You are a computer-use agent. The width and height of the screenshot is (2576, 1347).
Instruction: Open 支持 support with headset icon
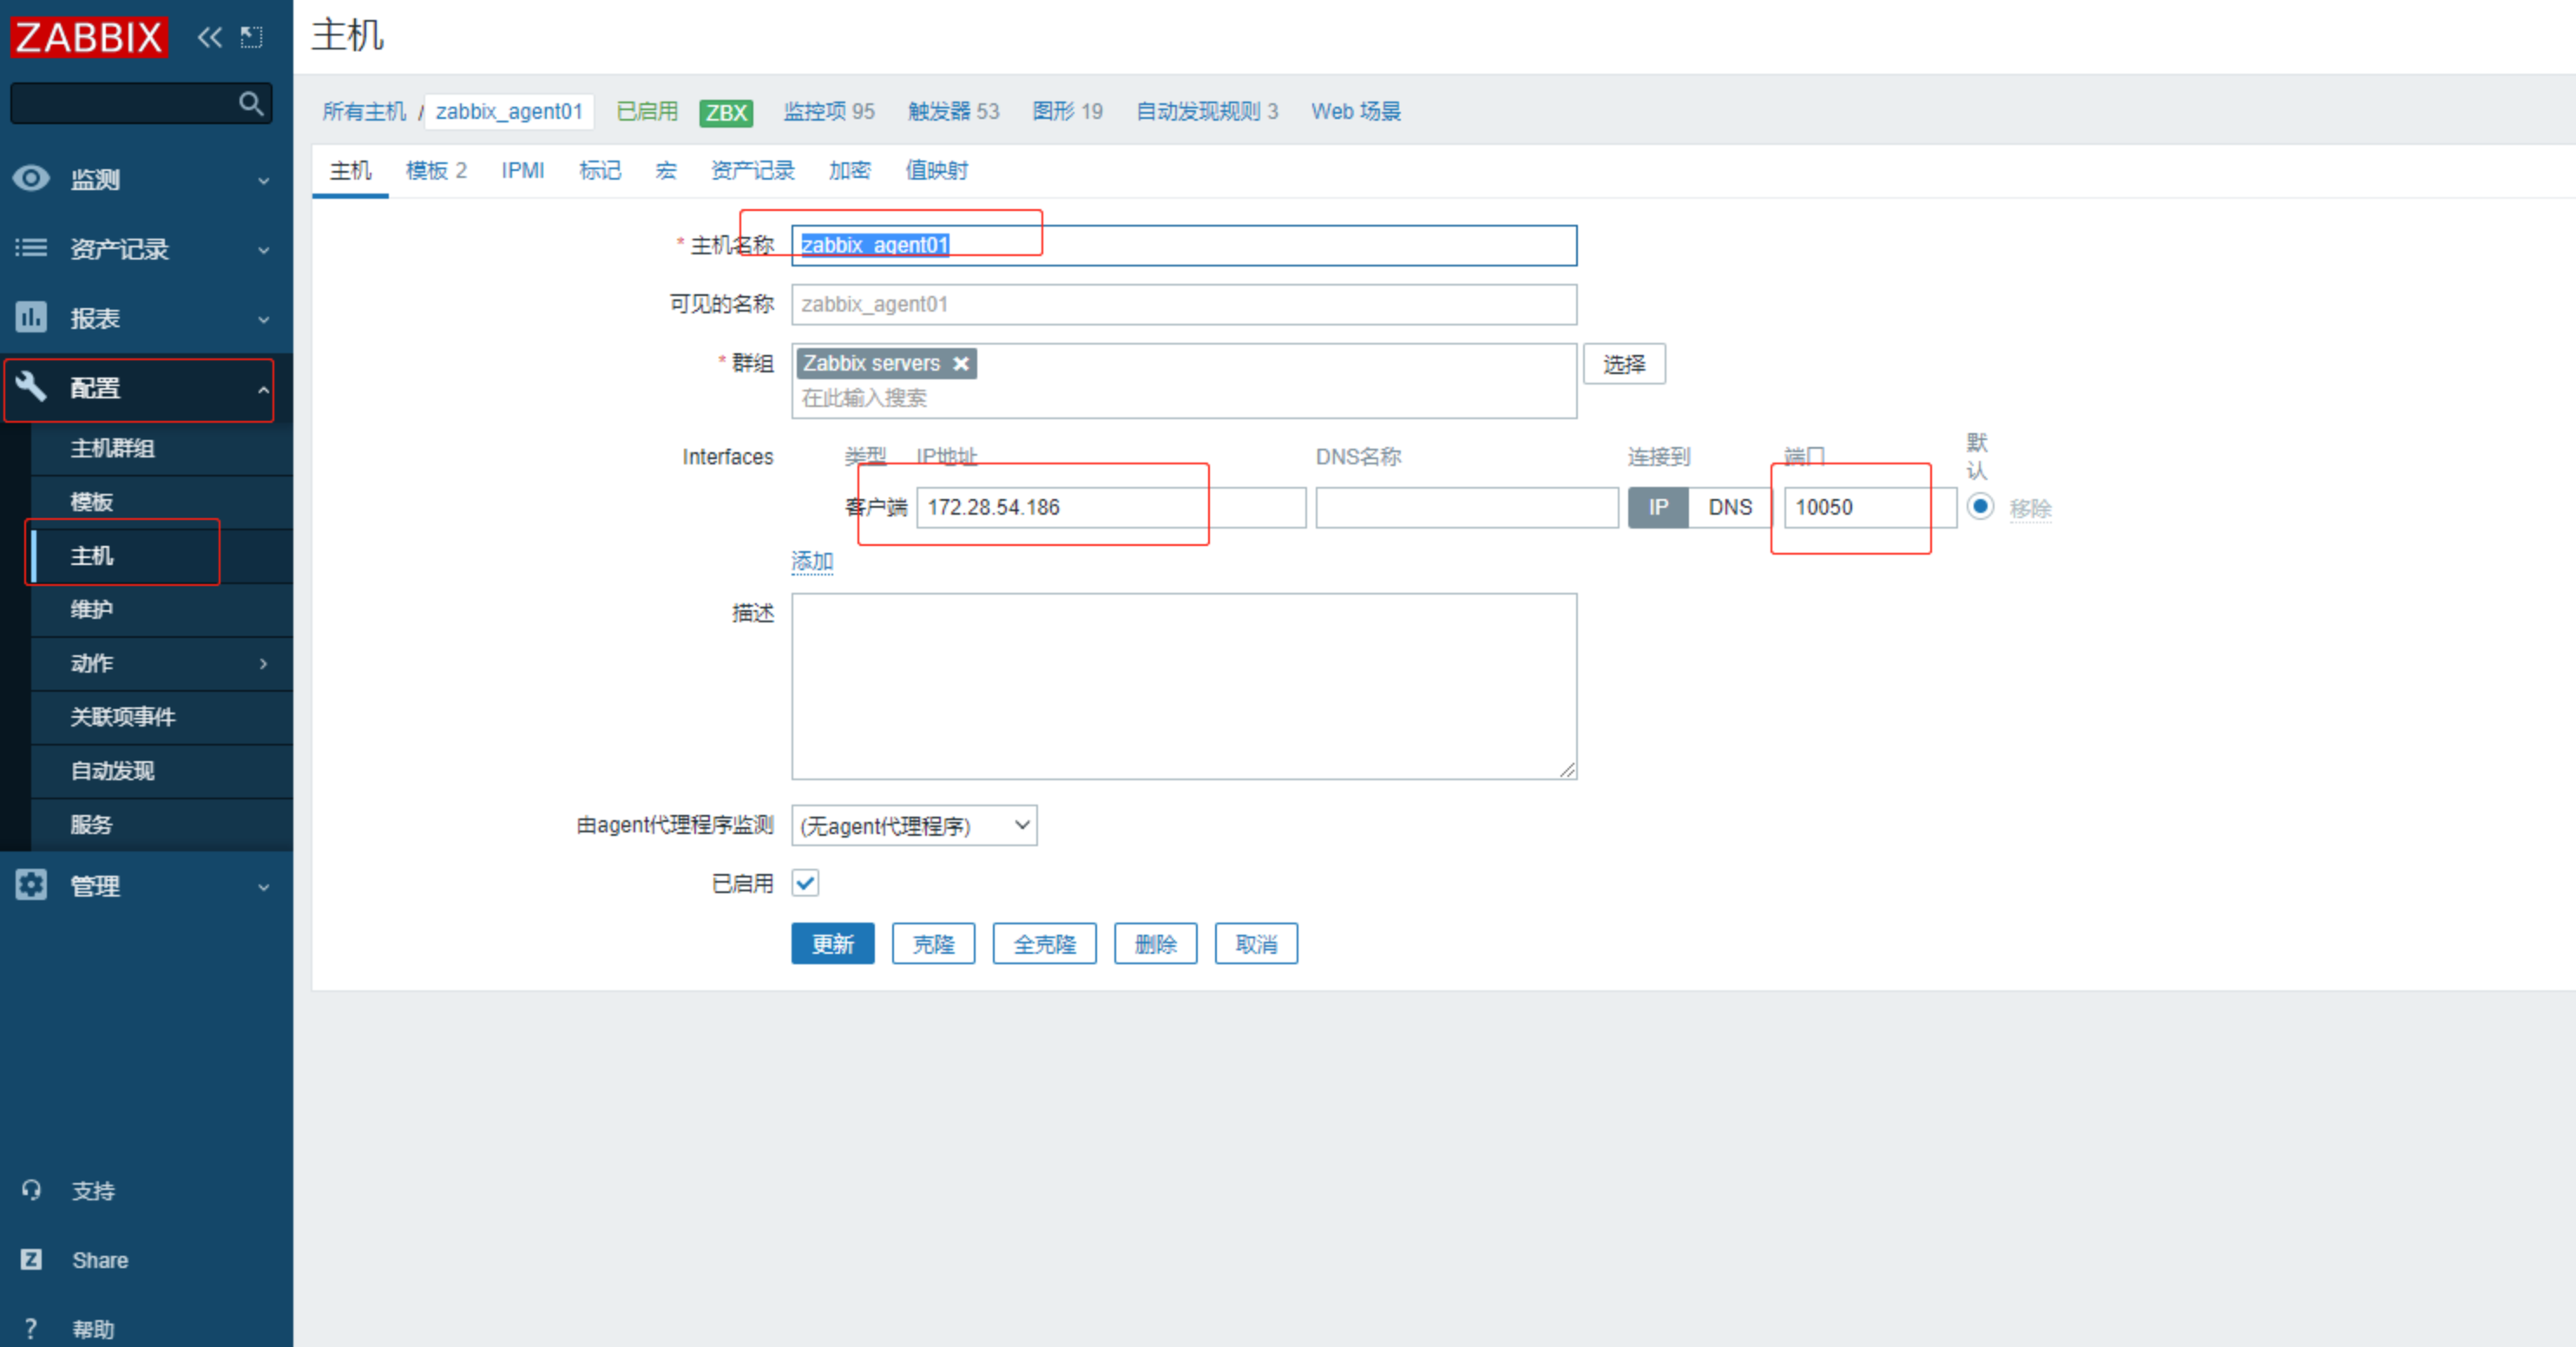(92, 1191)
